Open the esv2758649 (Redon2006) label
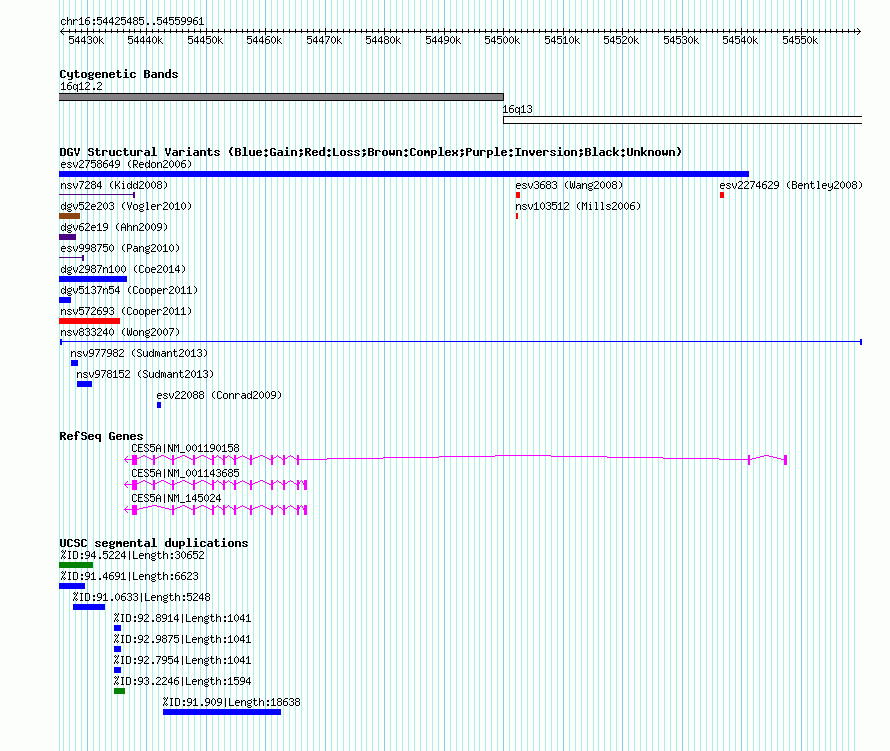The height and width of the screenshot is (751, 890). click(x=126, y=164)
